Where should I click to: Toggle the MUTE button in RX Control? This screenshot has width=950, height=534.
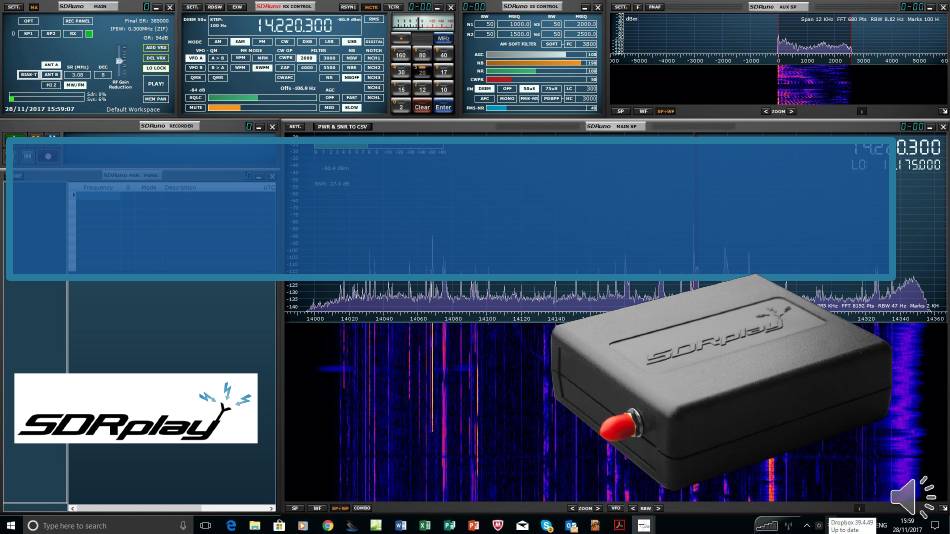(195, 107)
